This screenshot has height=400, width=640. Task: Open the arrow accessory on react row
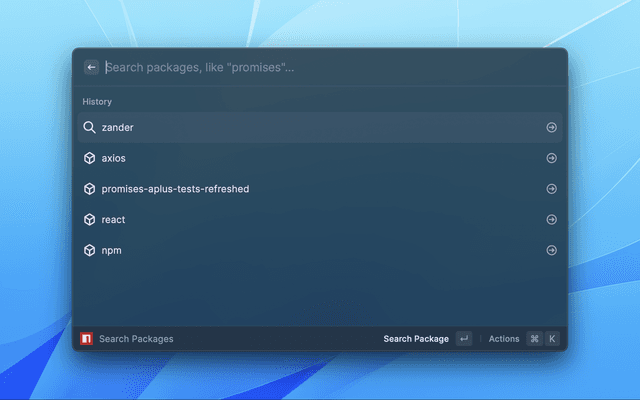point(551,220)
